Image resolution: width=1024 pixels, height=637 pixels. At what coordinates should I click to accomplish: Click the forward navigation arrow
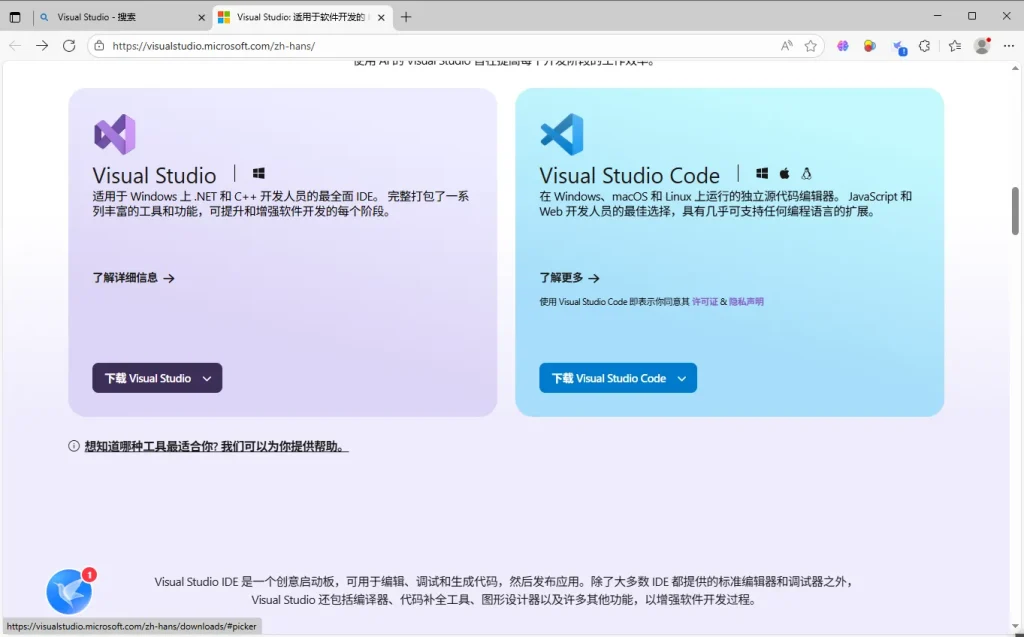[x=42, y=46]
